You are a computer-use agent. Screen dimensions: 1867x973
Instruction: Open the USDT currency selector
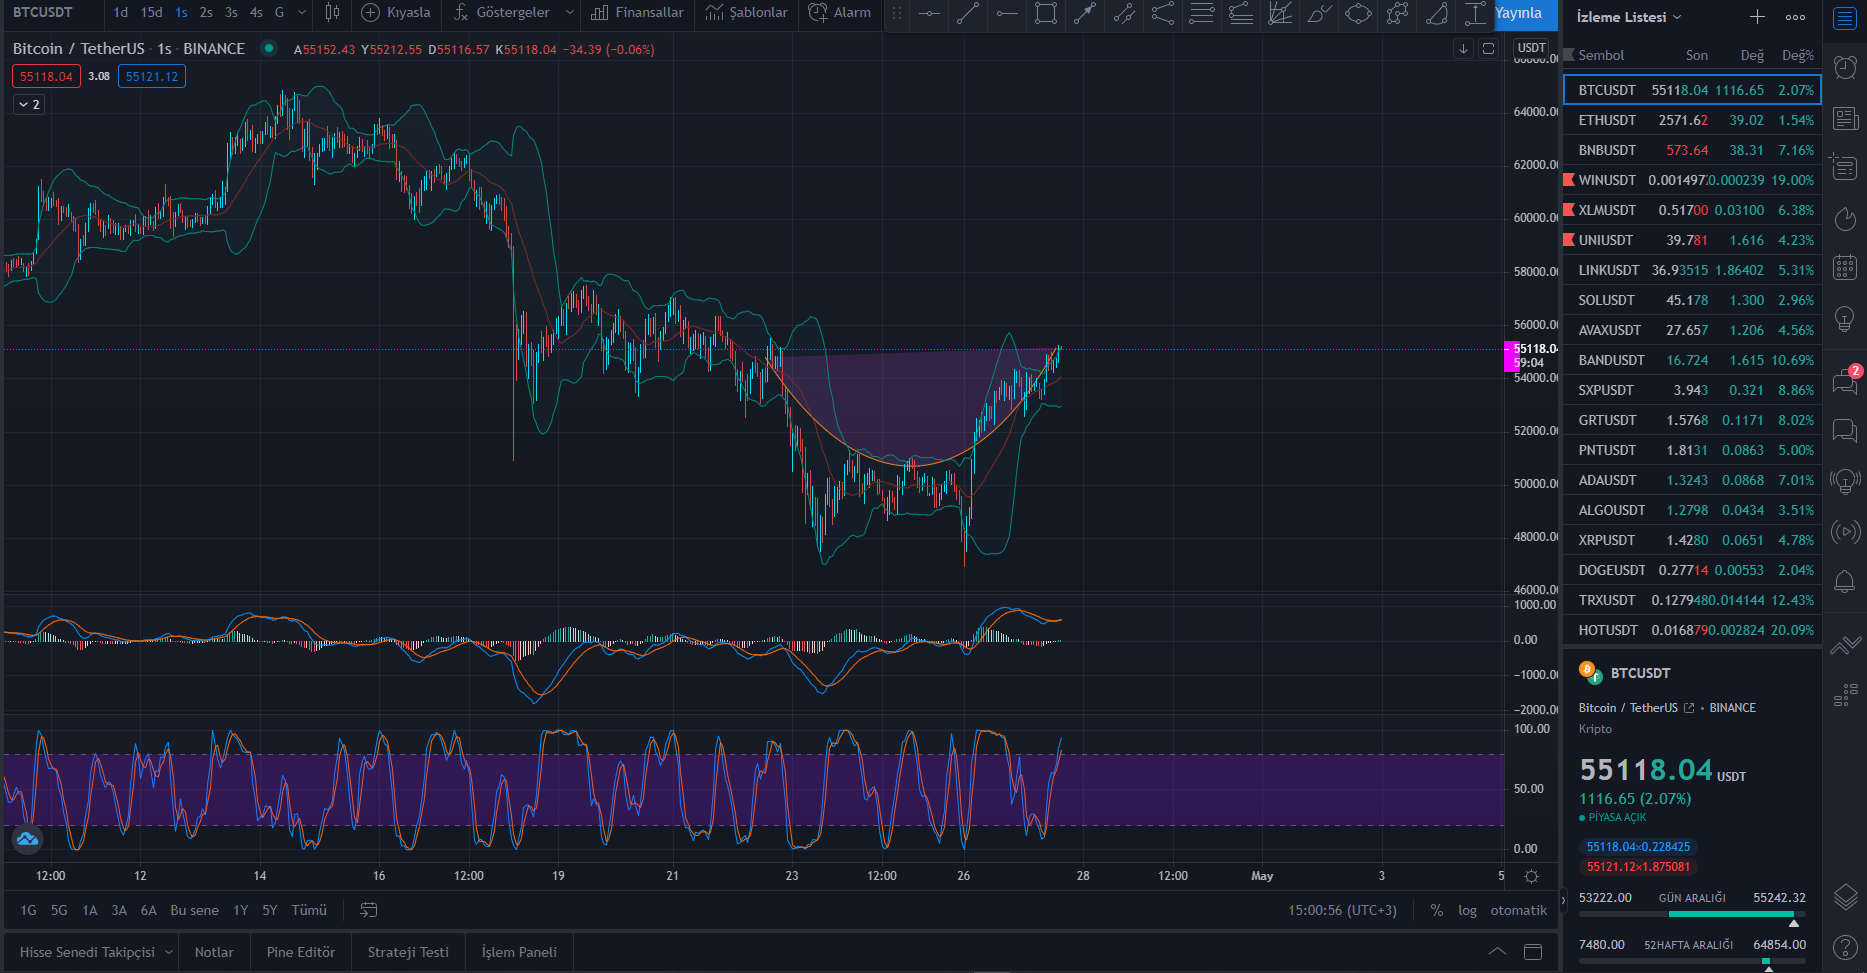(x=1531, y=48)
